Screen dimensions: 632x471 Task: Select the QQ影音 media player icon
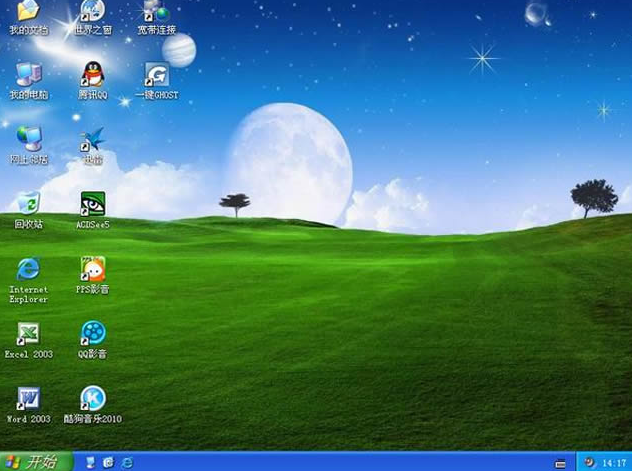pos(93,334)
